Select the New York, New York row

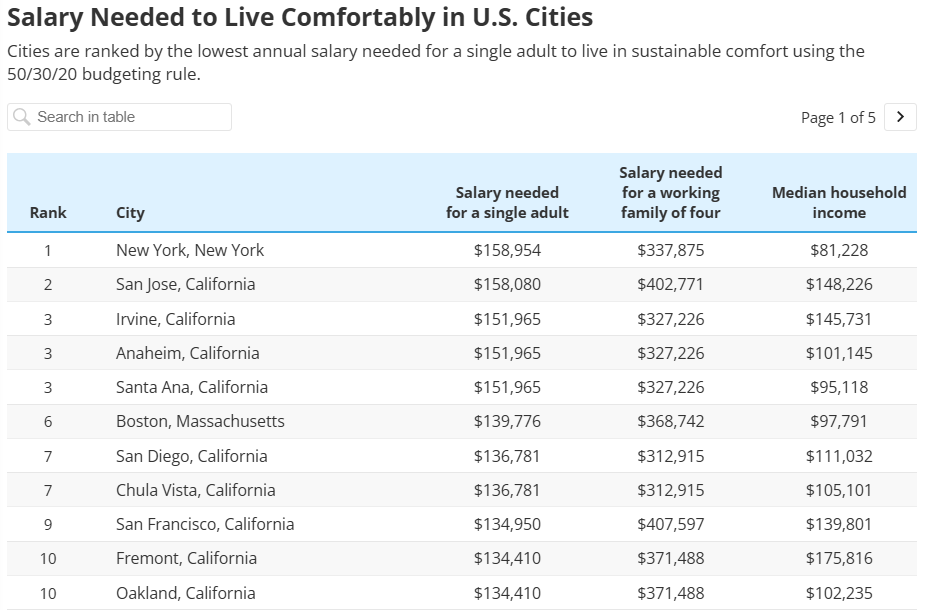click(190, 250)
